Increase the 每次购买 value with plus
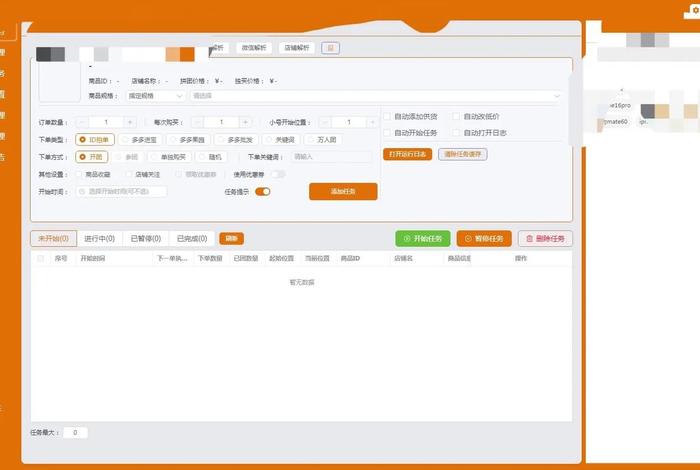700x470 pixels. pos(245,122)
